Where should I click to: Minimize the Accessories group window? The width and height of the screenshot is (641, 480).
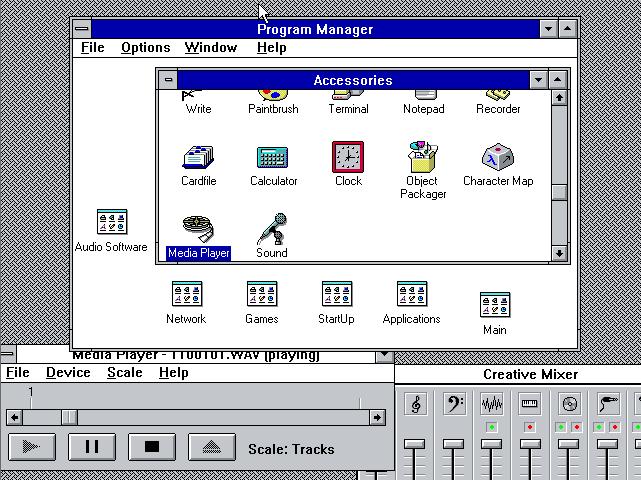click(538, 80)
